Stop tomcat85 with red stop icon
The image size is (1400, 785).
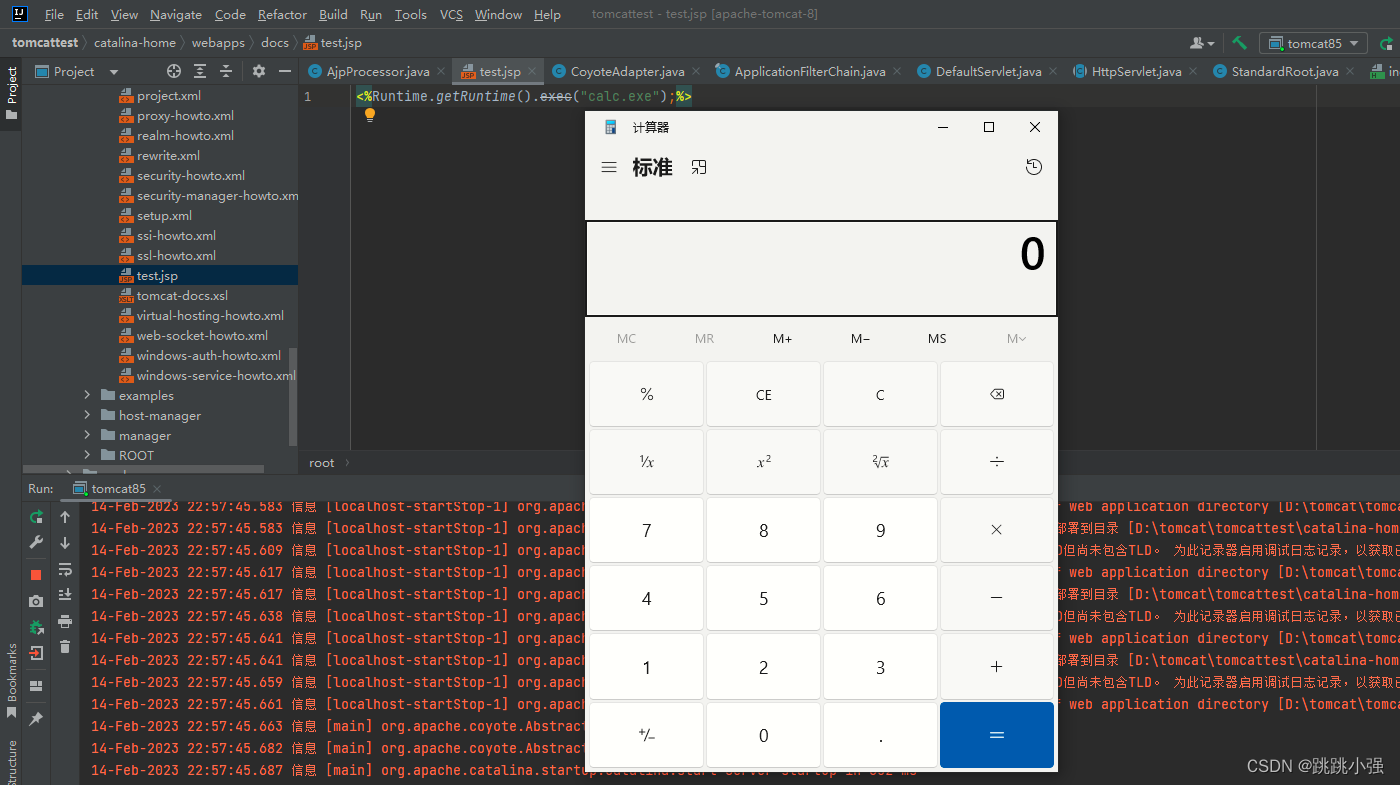pos(37,574)
